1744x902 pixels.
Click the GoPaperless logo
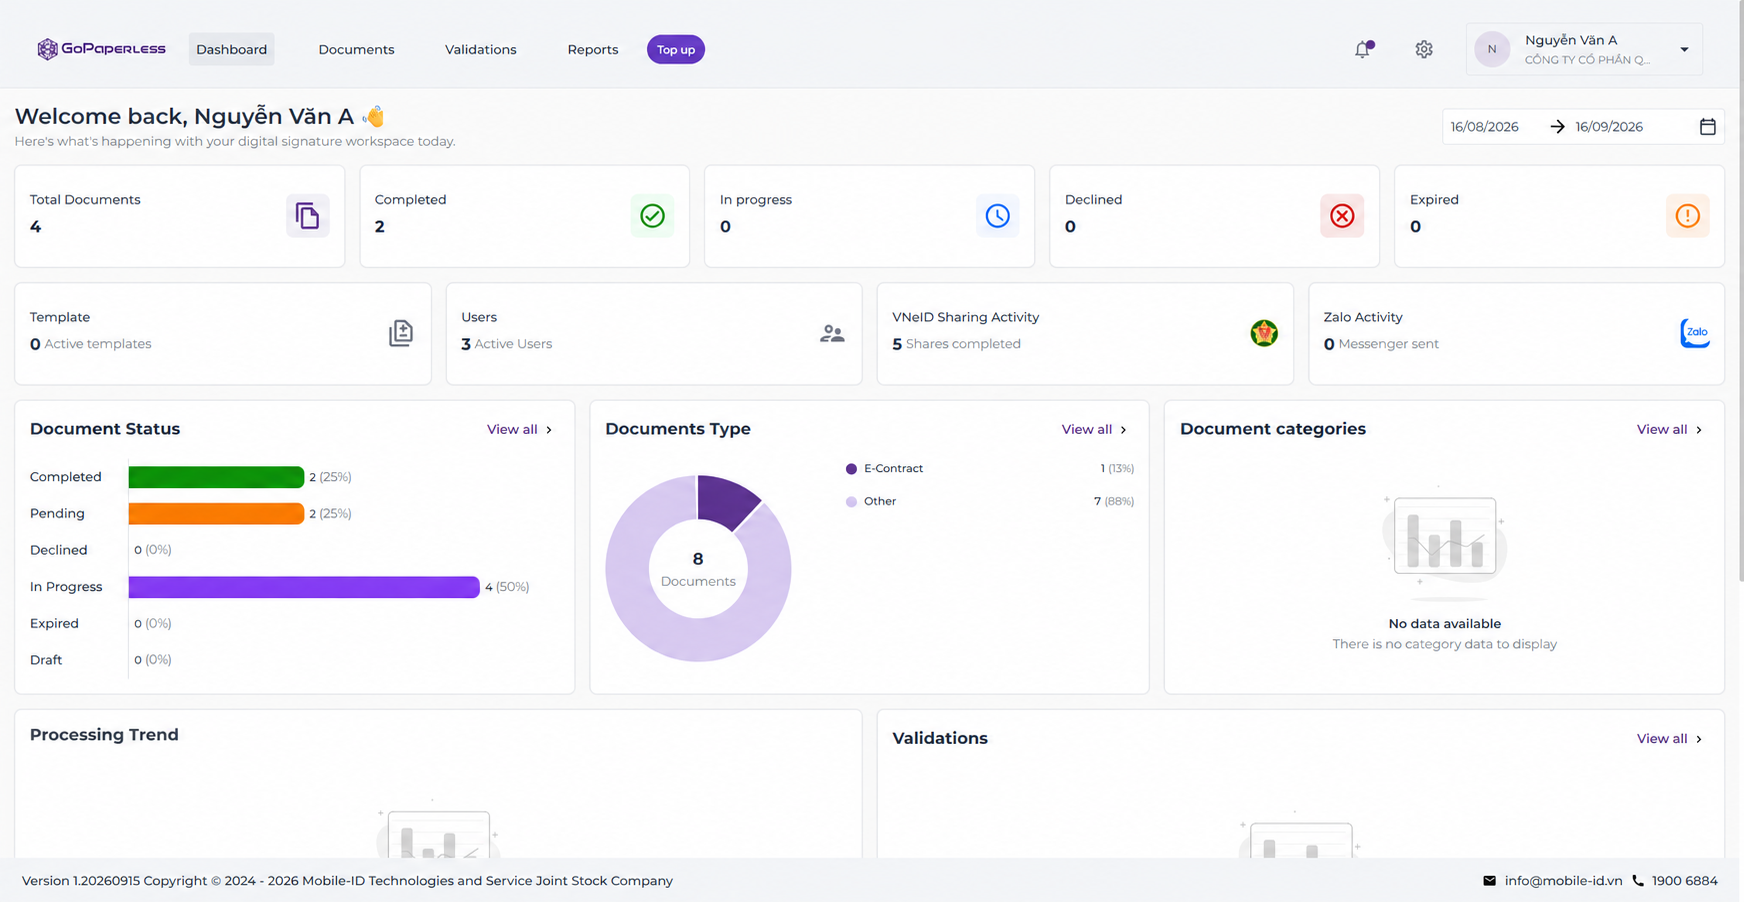(x=101, y=49)
